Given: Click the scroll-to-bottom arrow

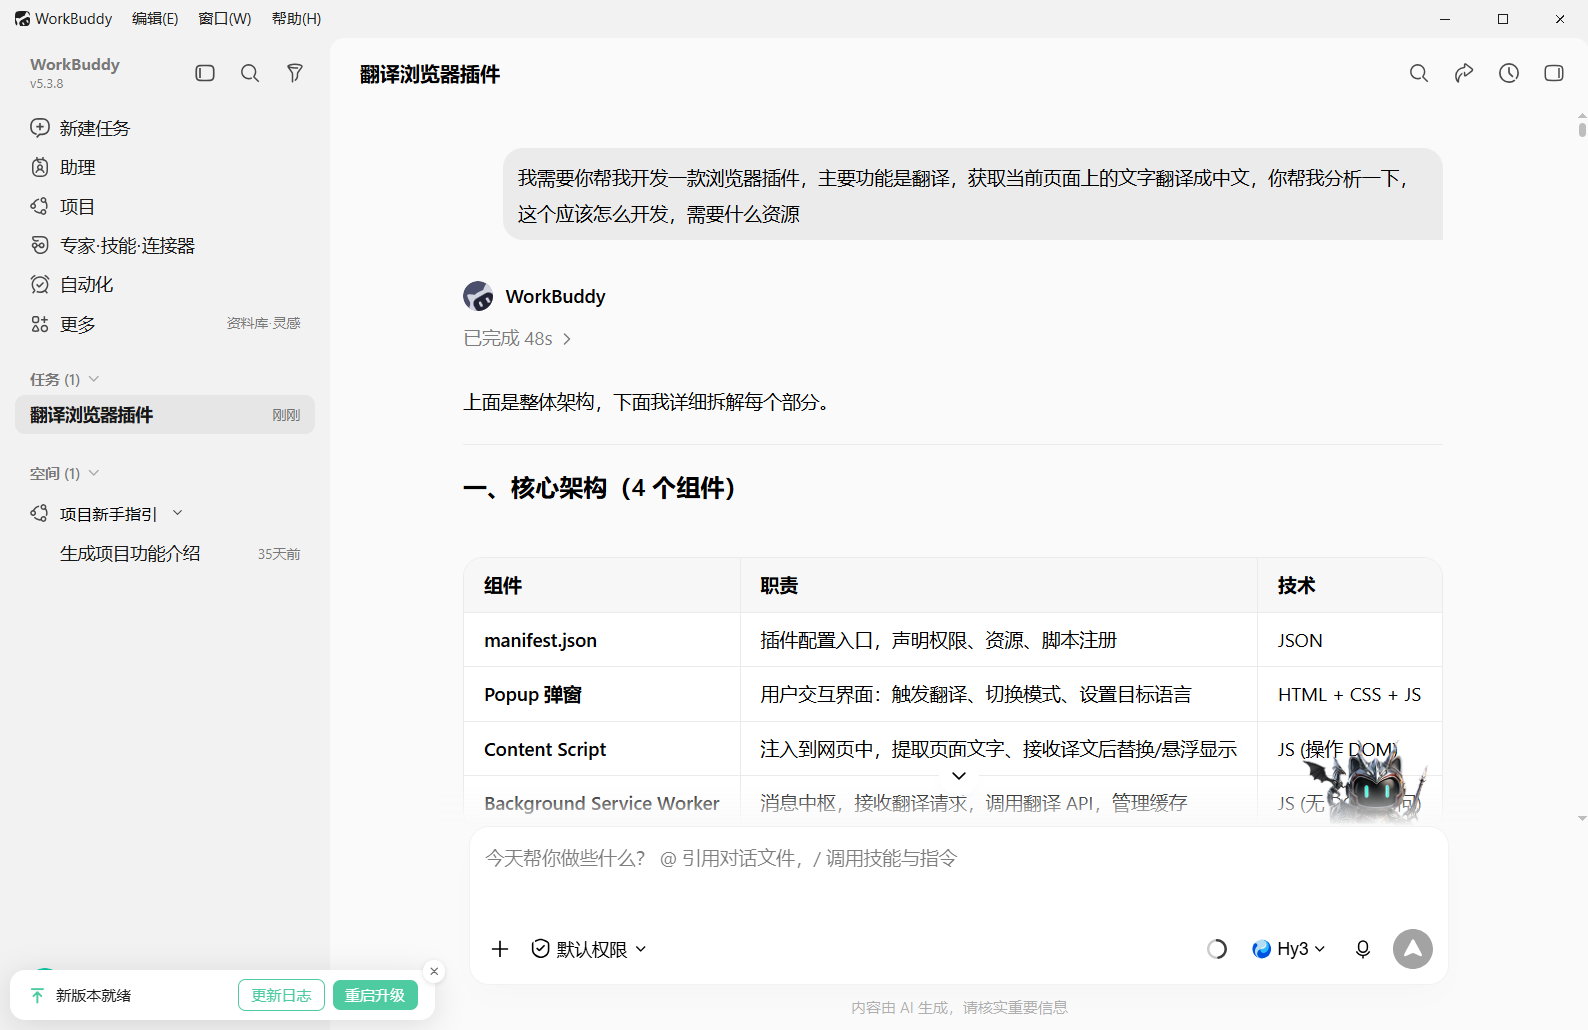Looking at the screenshot, I should click(959, 776).
